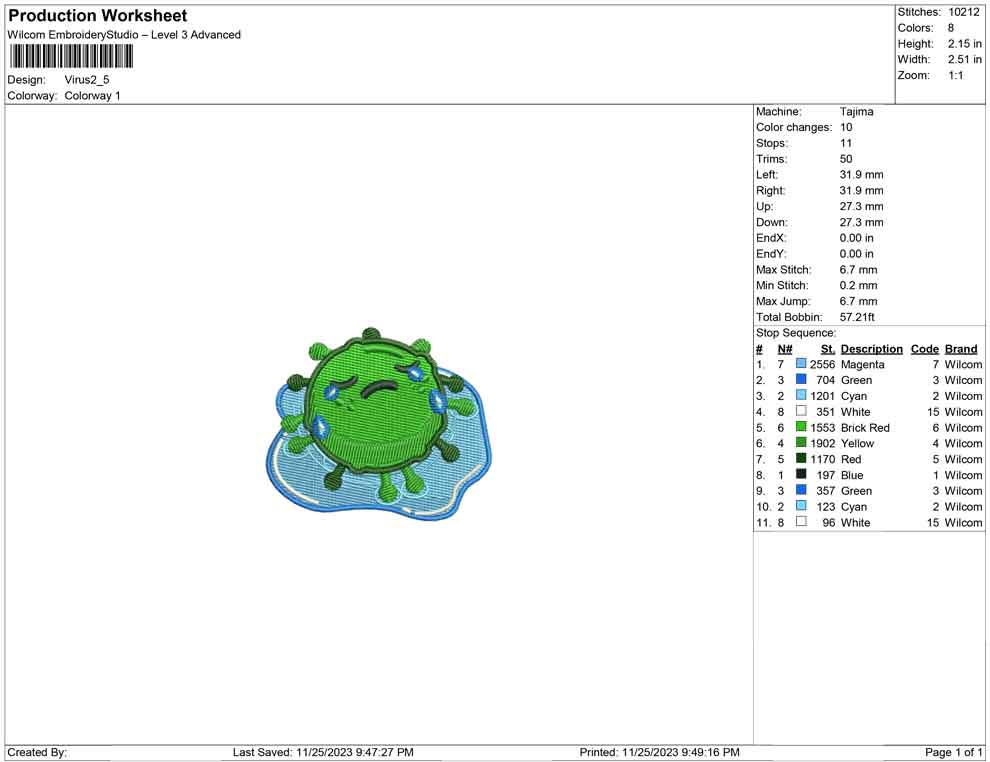Click the stop 4 White swatch with 351 stitches
This screenshot has width=990, height=762.
coord(801,411)
